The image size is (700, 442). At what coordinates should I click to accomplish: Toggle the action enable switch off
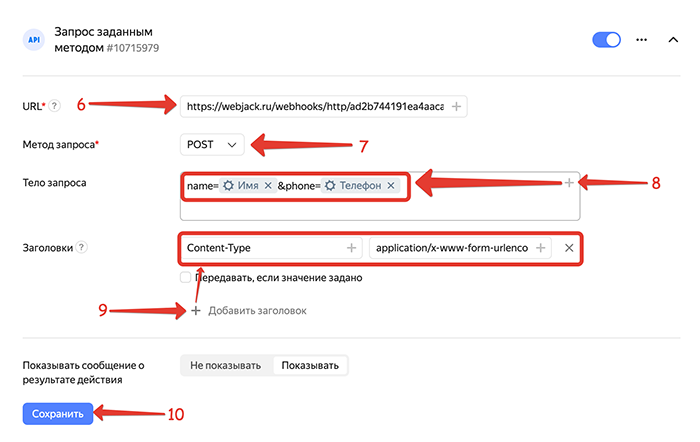coord(606,40)
